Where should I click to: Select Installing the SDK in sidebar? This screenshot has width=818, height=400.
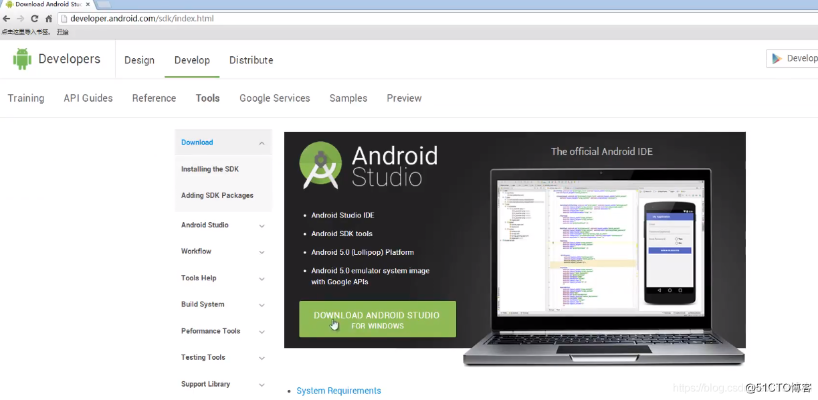pyautogui.click(x=210, y=169)
